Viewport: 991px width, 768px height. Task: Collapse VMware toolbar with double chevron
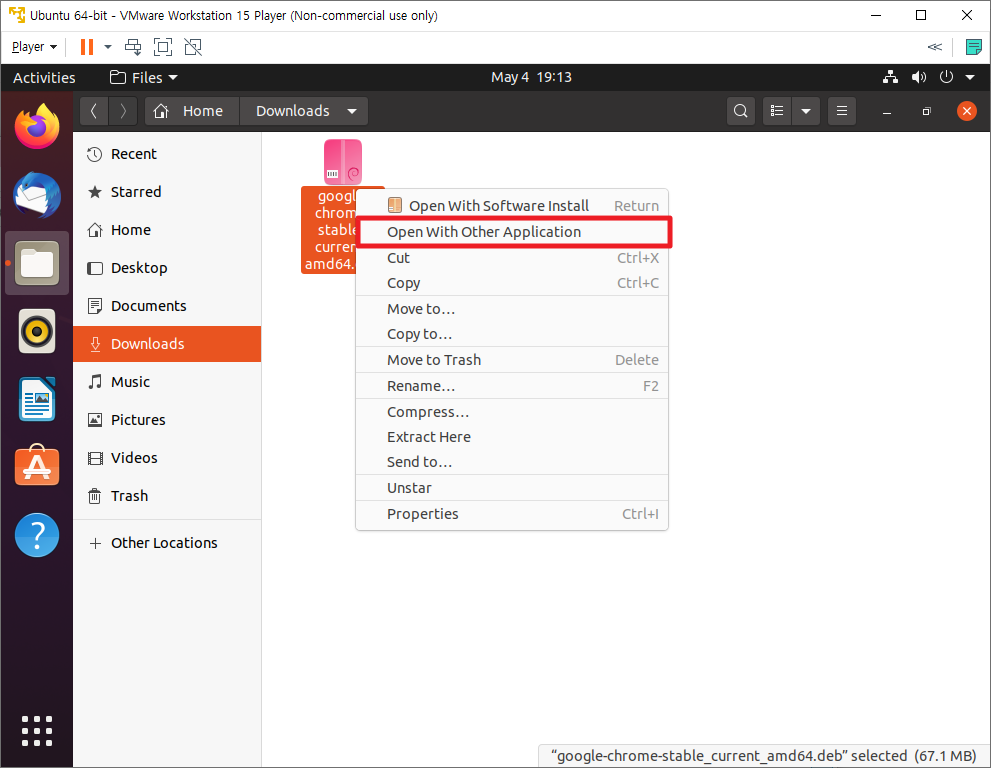[935, 47]
